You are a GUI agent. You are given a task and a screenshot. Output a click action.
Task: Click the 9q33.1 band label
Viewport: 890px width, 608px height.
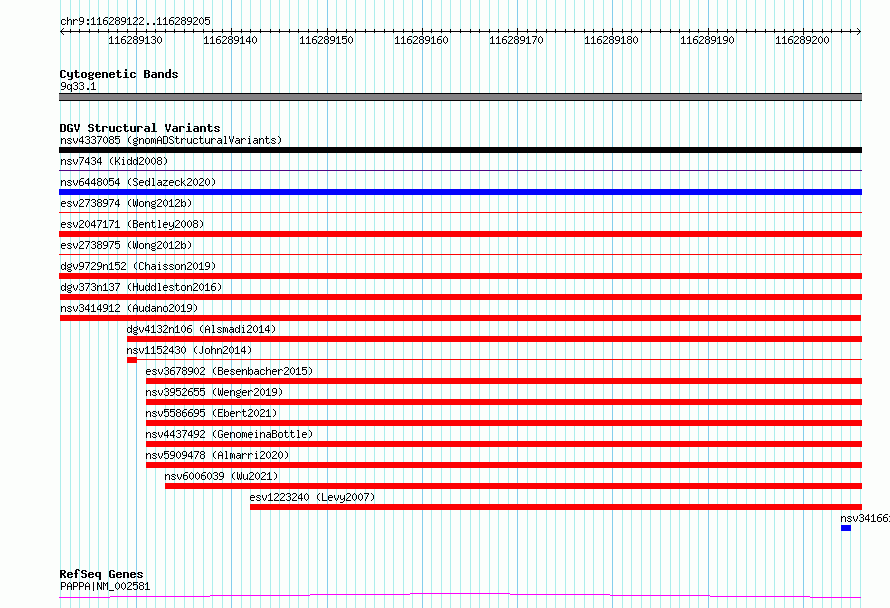(x=78, y=86)
